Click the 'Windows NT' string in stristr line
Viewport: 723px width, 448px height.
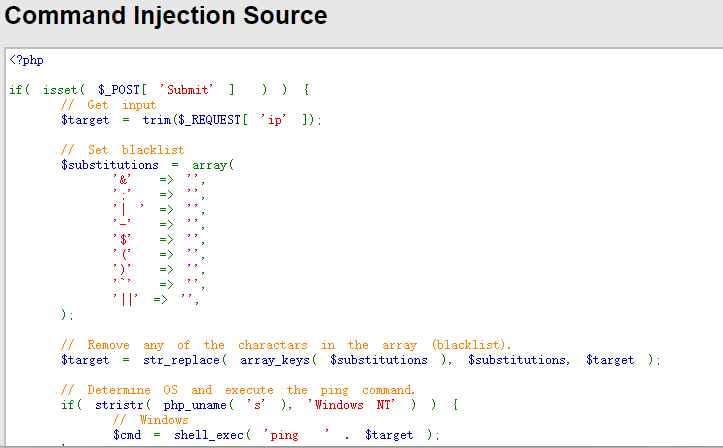pyautogui.click(x=353, y=405)
